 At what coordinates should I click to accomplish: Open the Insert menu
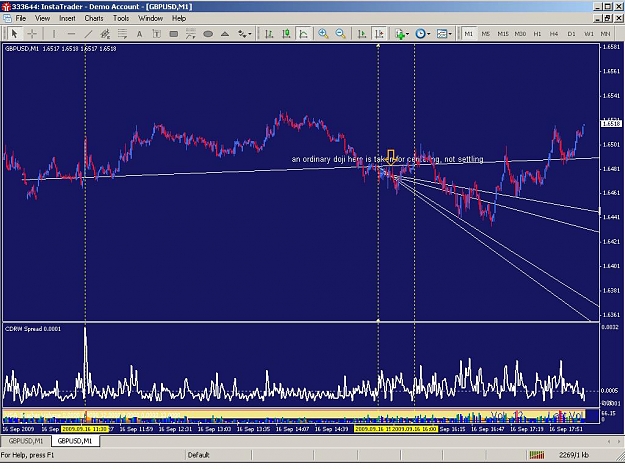tap(67, 18)
